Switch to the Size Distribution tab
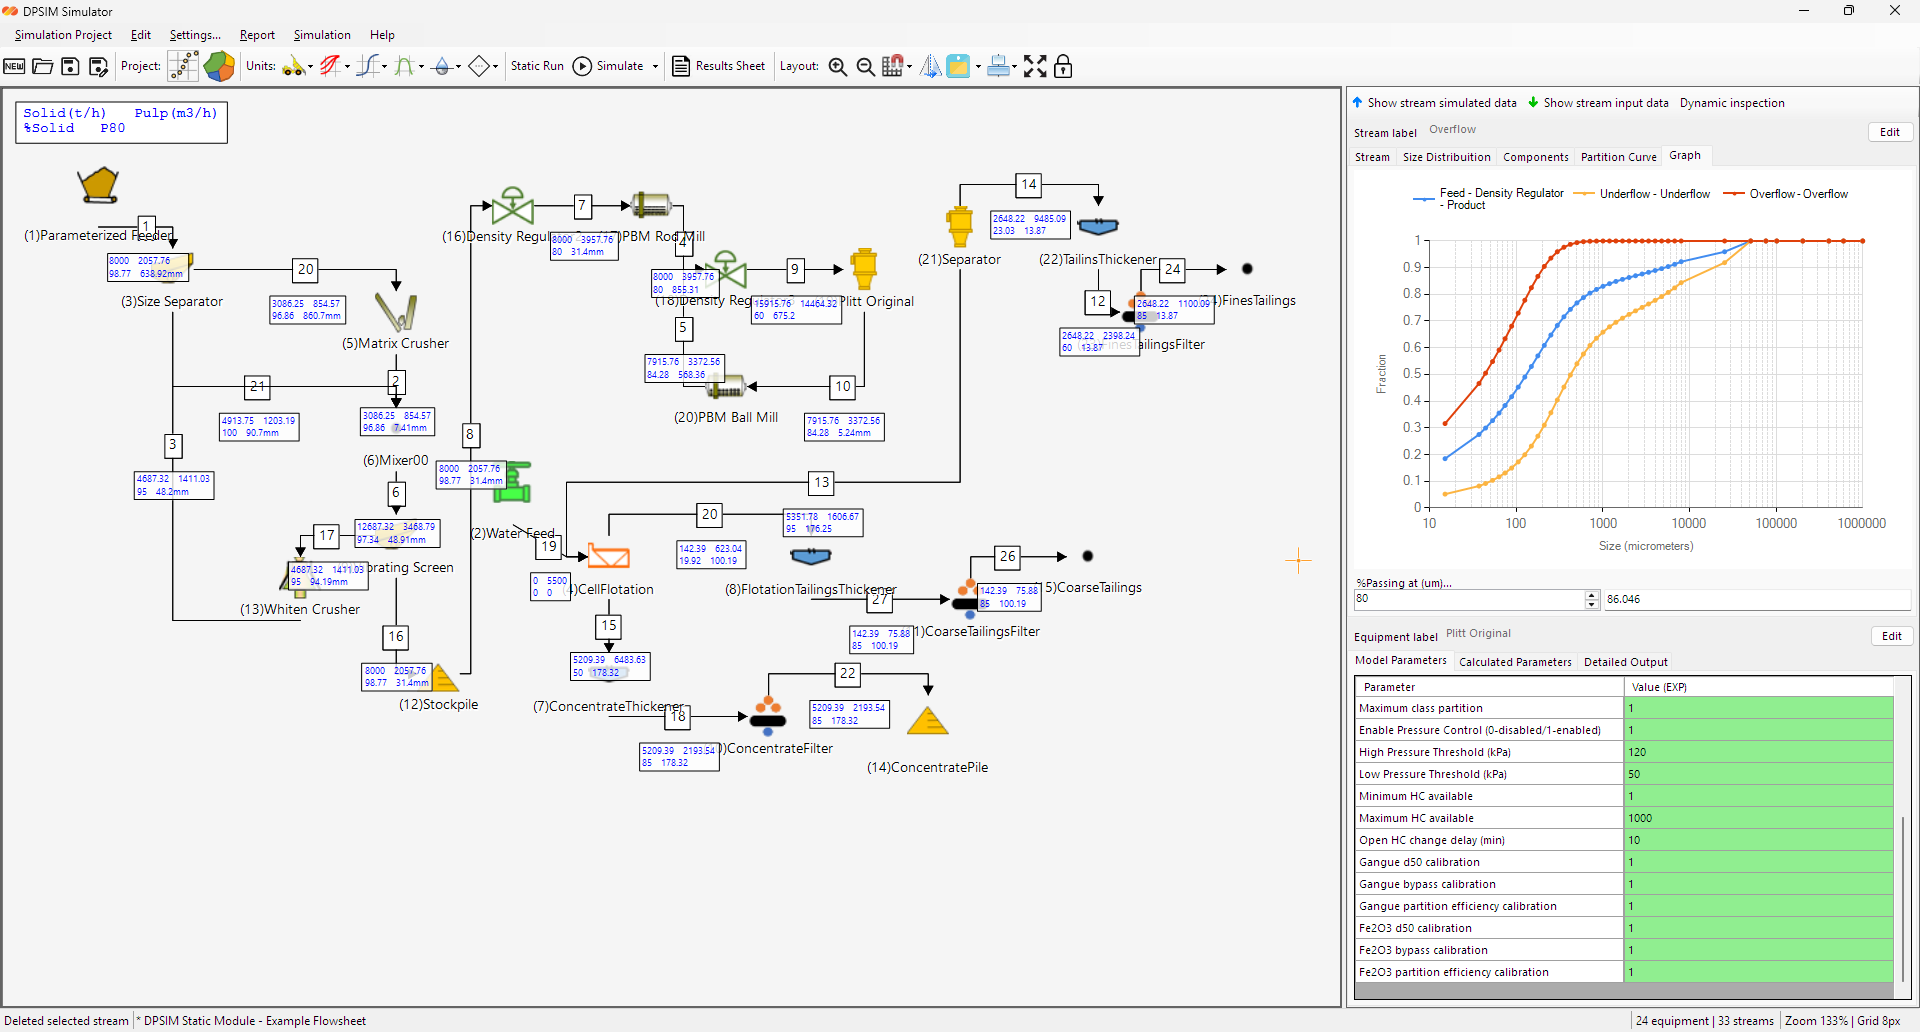Screen dimensions: 1920x1032 [1446, 157]
